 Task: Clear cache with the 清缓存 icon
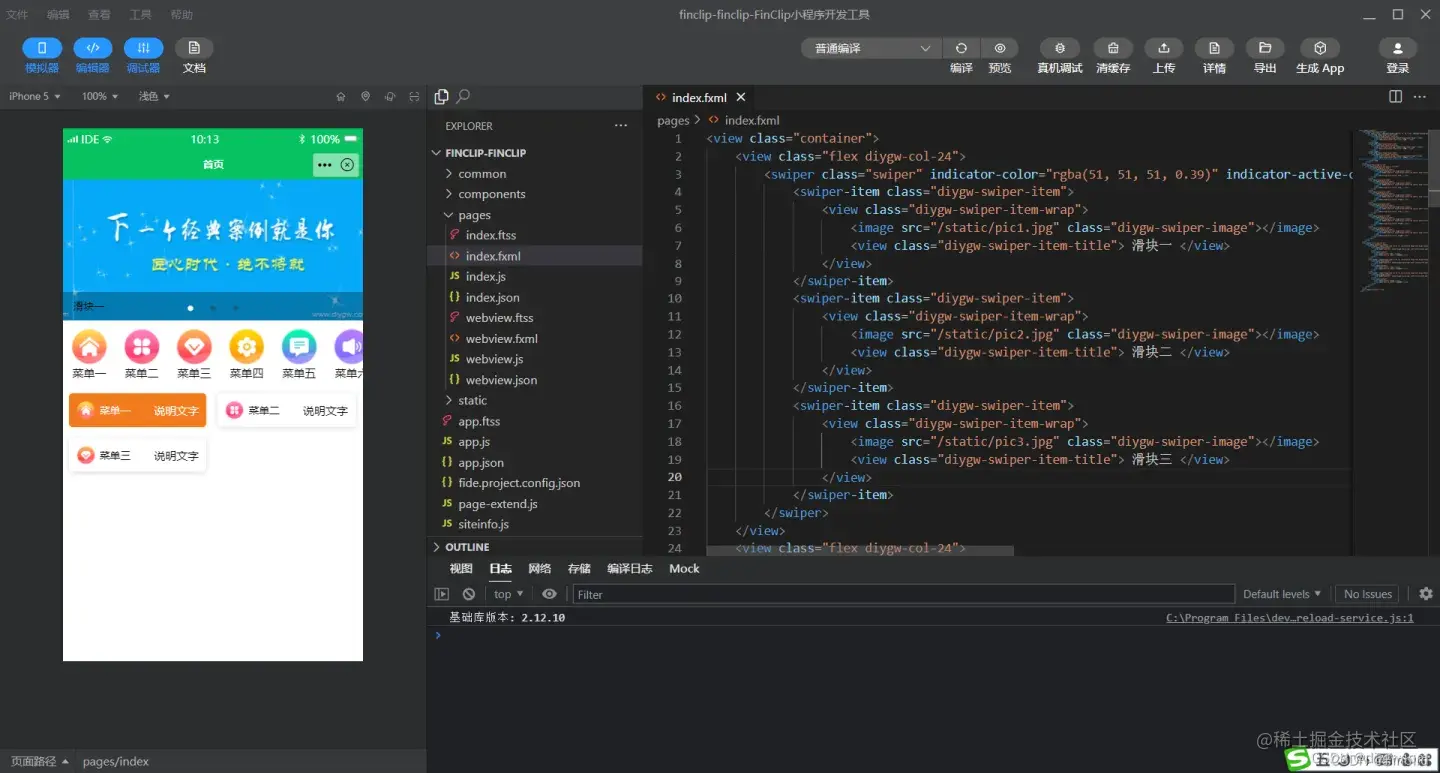(x=1113, y=48)
